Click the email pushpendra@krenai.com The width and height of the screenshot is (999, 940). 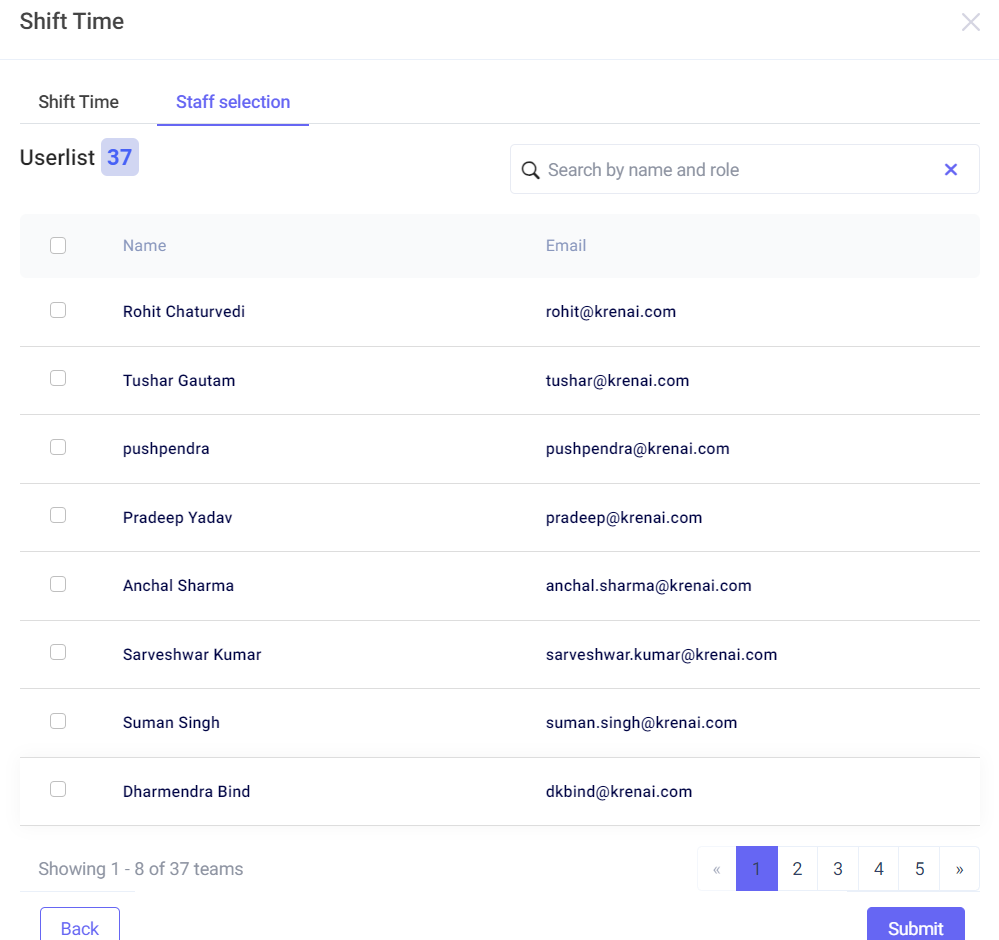638,449
